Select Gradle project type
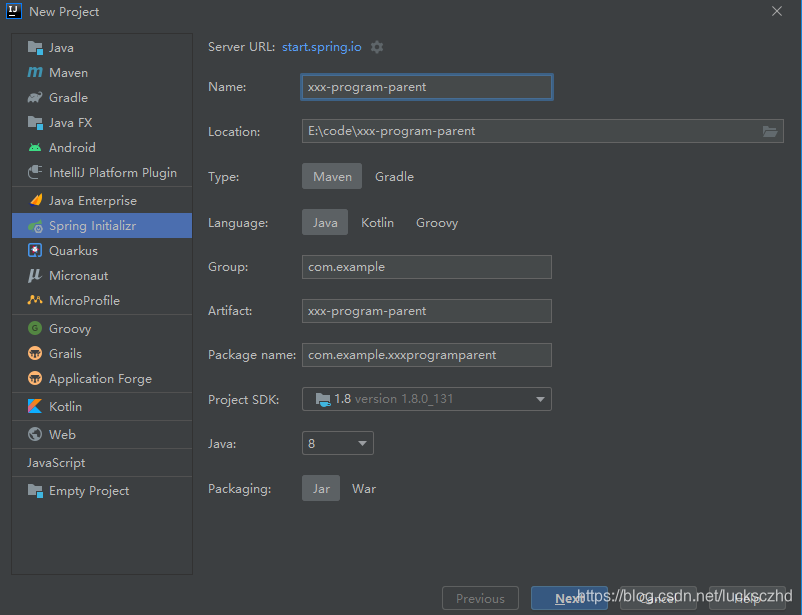Screen dimensions: 802x615 pos(394,176)
